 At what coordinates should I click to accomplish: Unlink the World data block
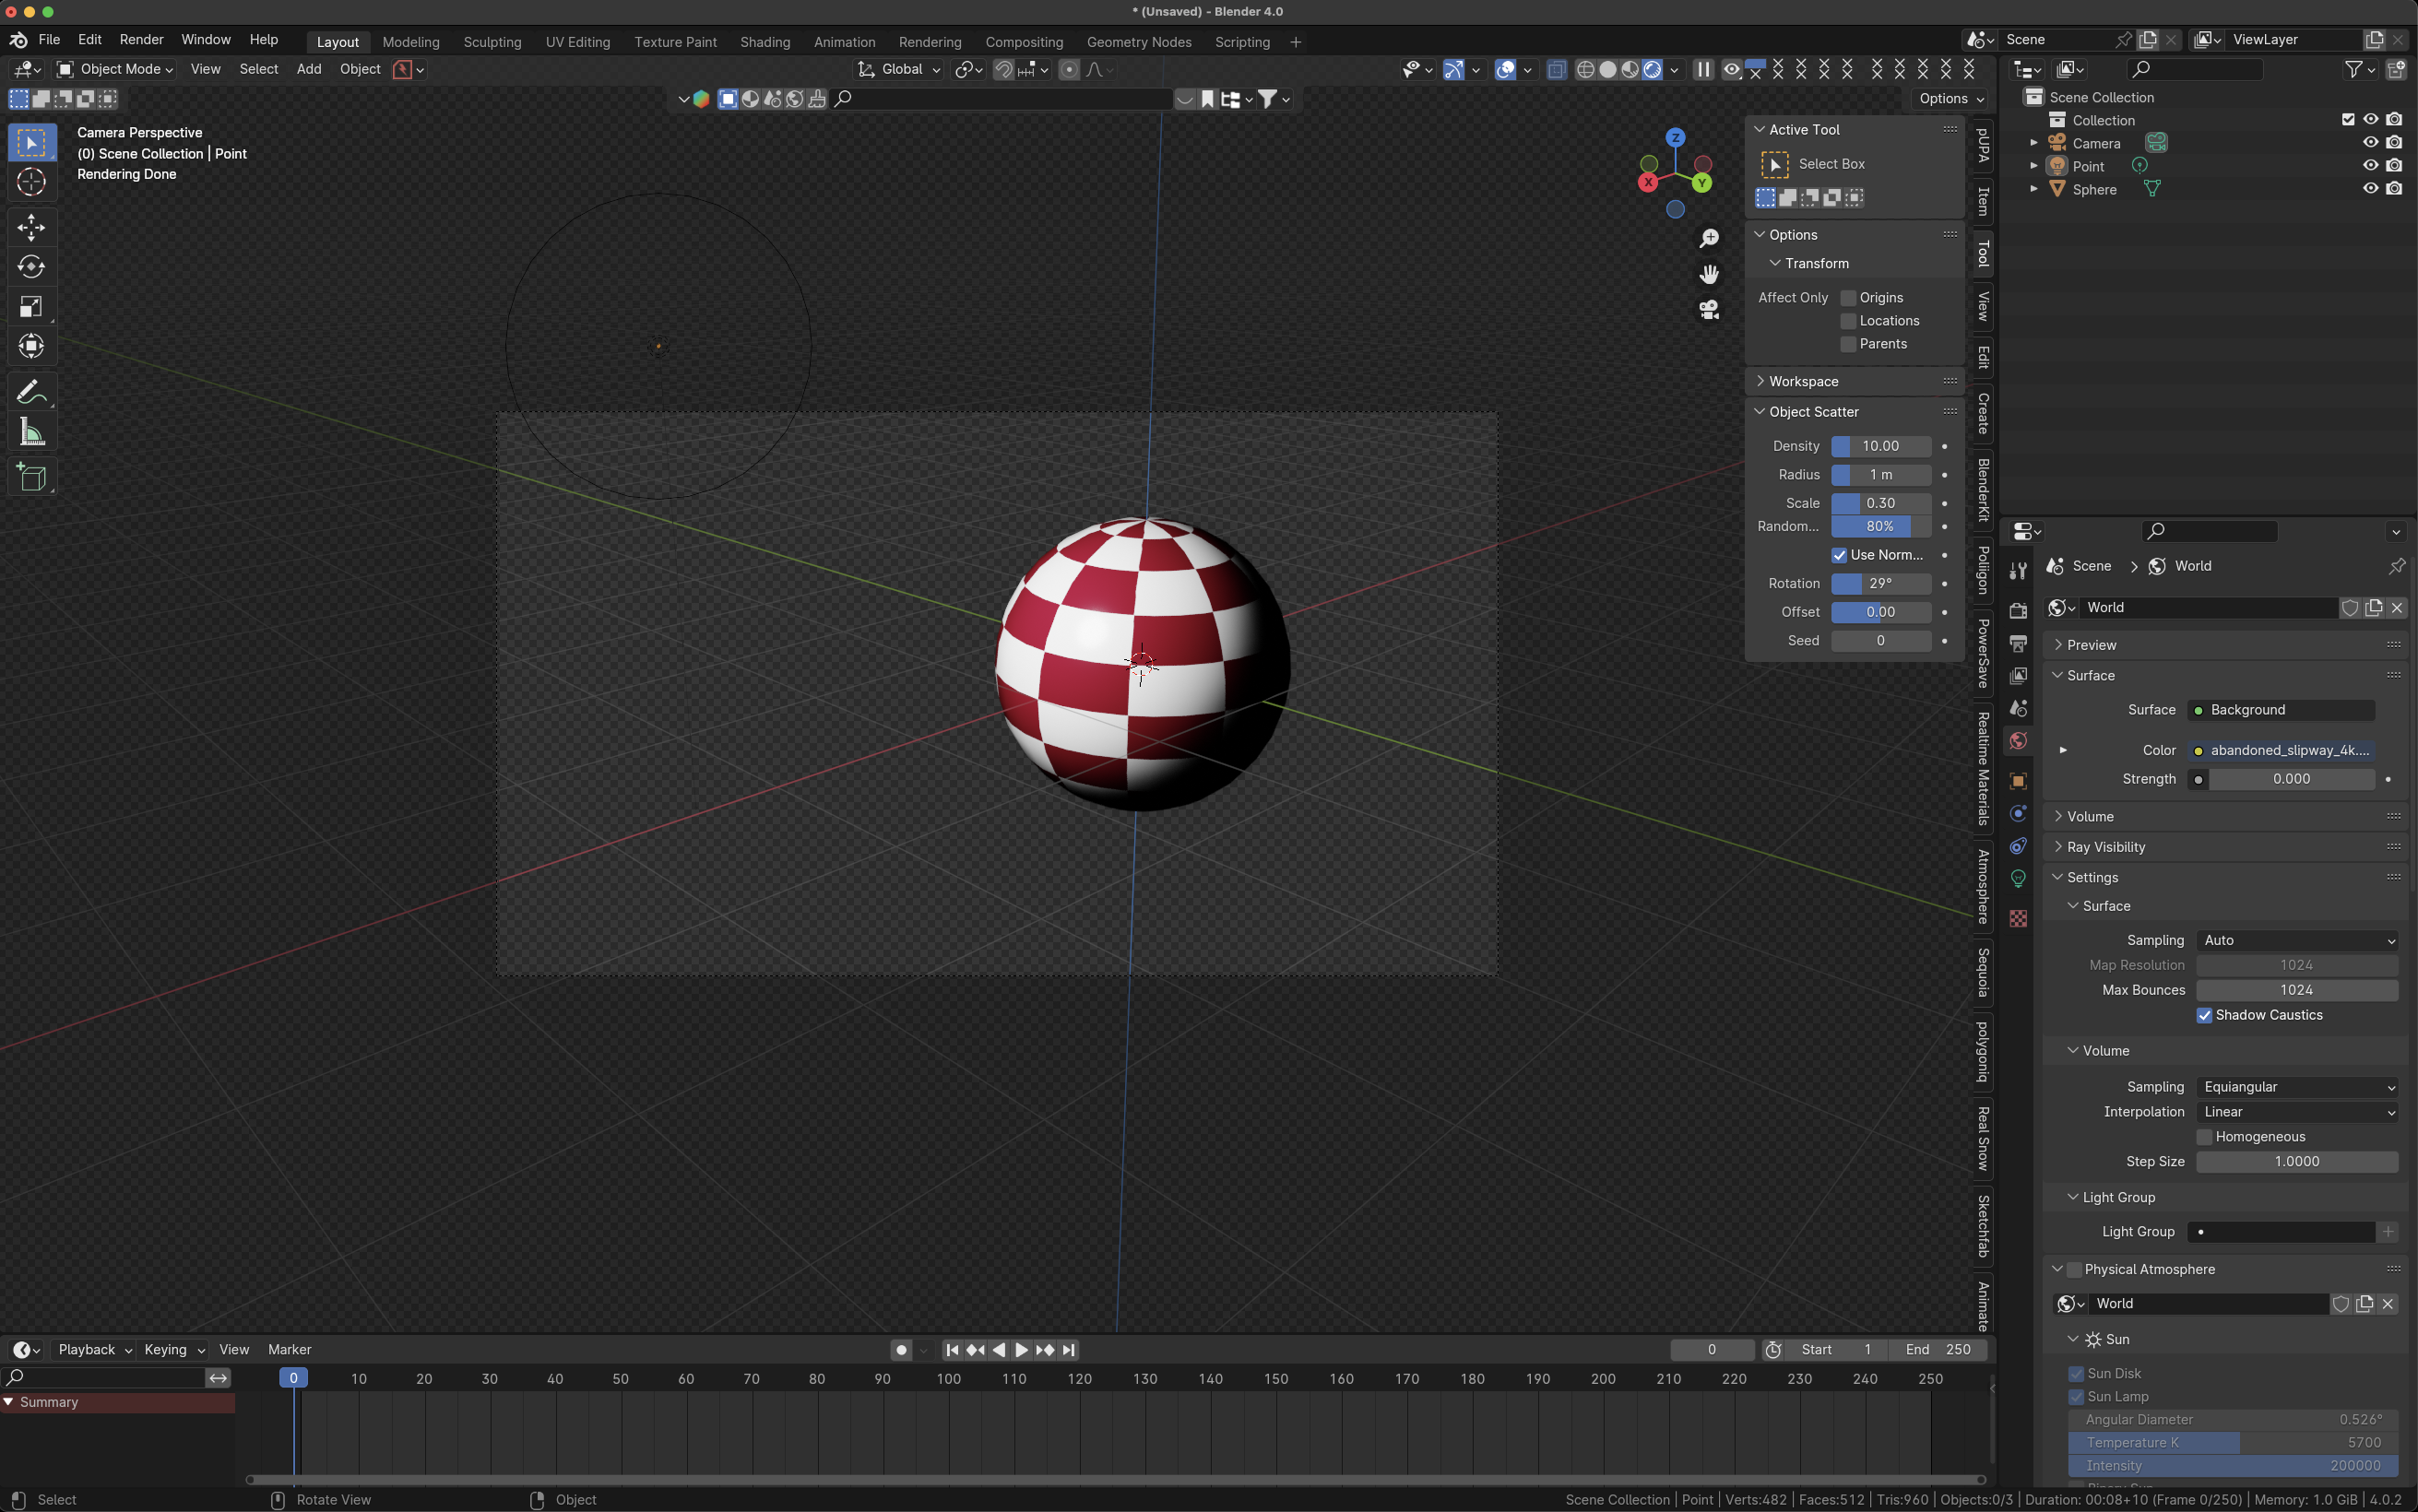point(2397,608)
